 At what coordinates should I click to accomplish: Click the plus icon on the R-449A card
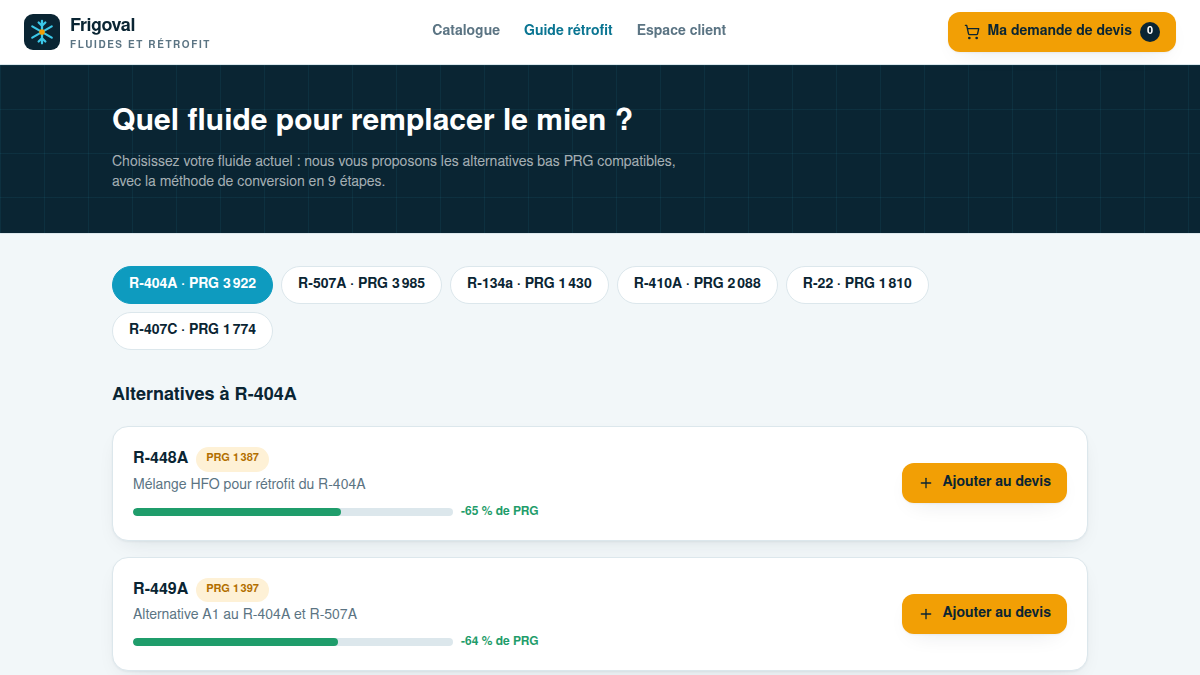pos(926,614)
